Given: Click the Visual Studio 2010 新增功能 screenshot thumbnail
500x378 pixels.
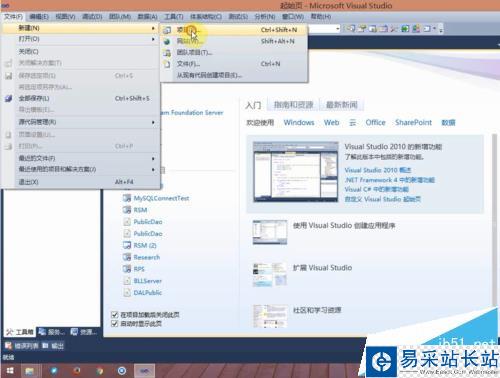Looking at the screenshot, I should 296,172.
